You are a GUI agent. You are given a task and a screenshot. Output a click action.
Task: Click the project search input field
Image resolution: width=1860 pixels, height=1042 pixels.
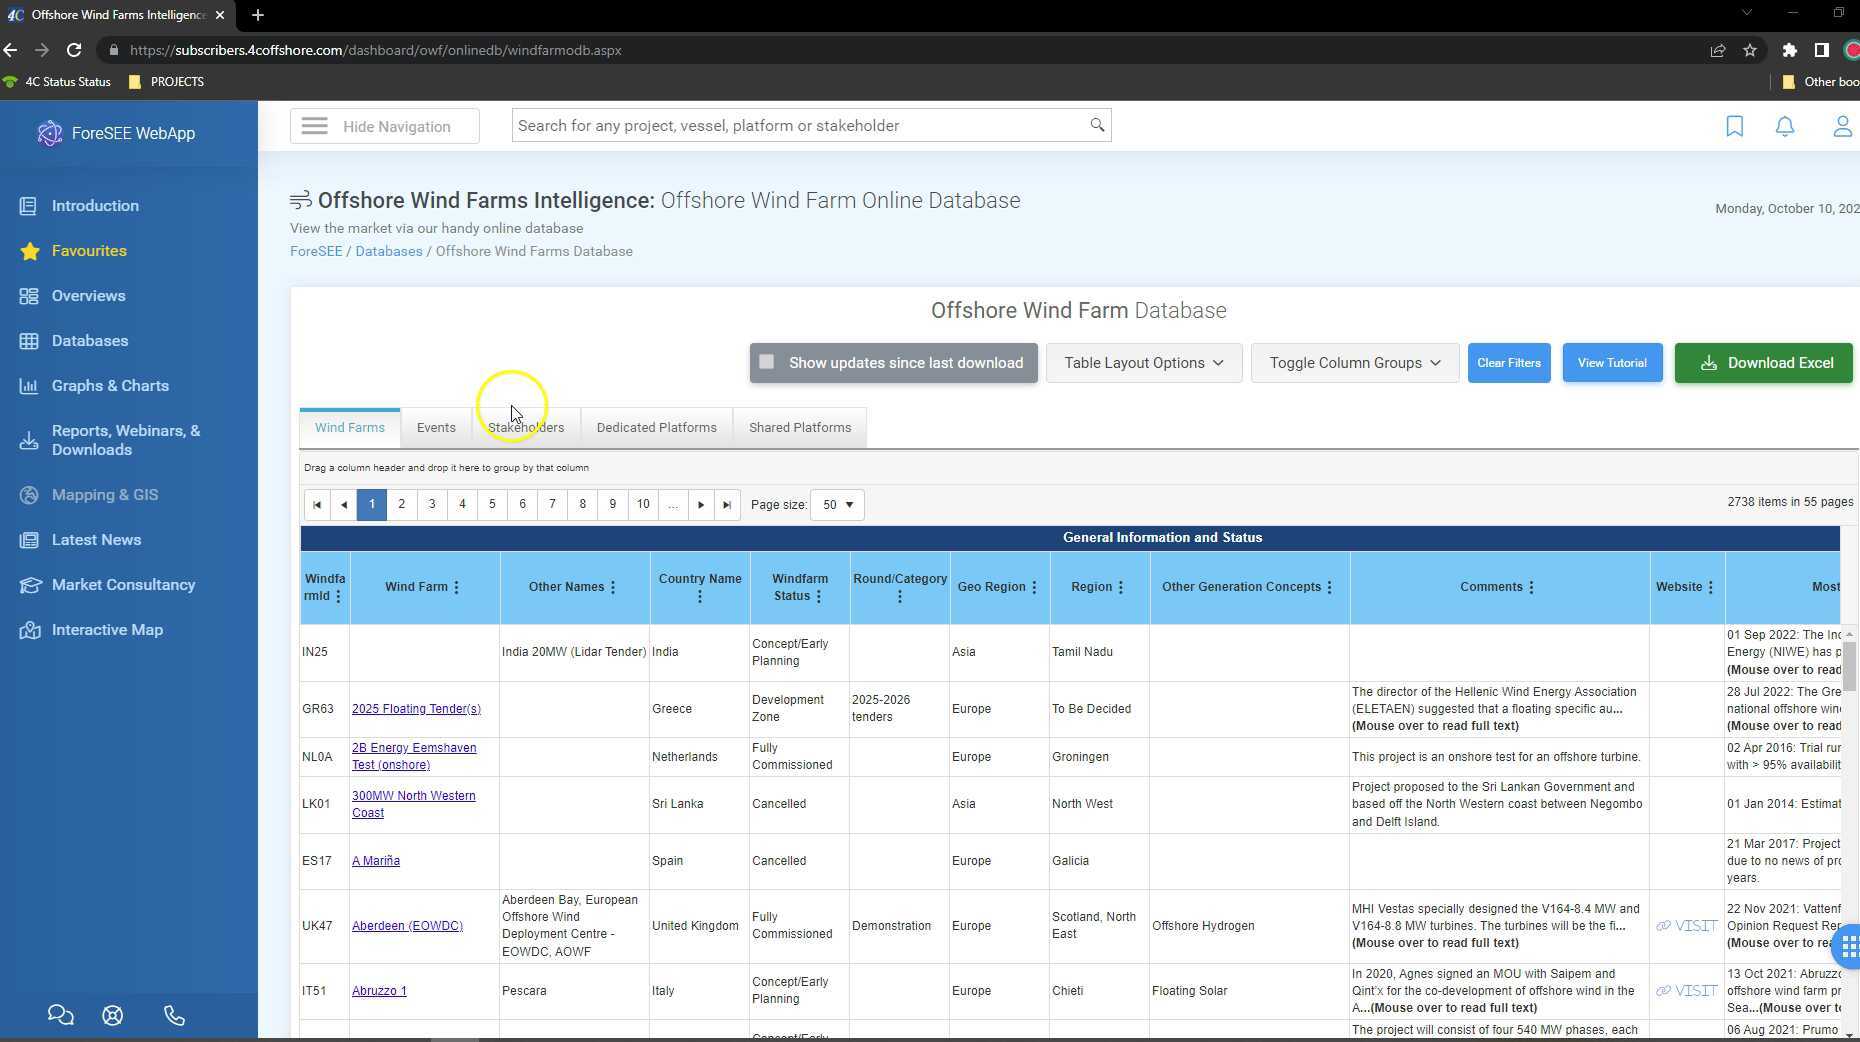click(800, 126)
